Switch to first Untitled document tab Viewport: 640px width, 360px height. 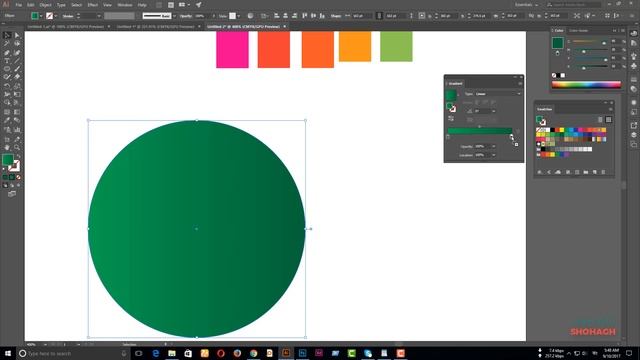pyautogui.click(x=66, y=27)
